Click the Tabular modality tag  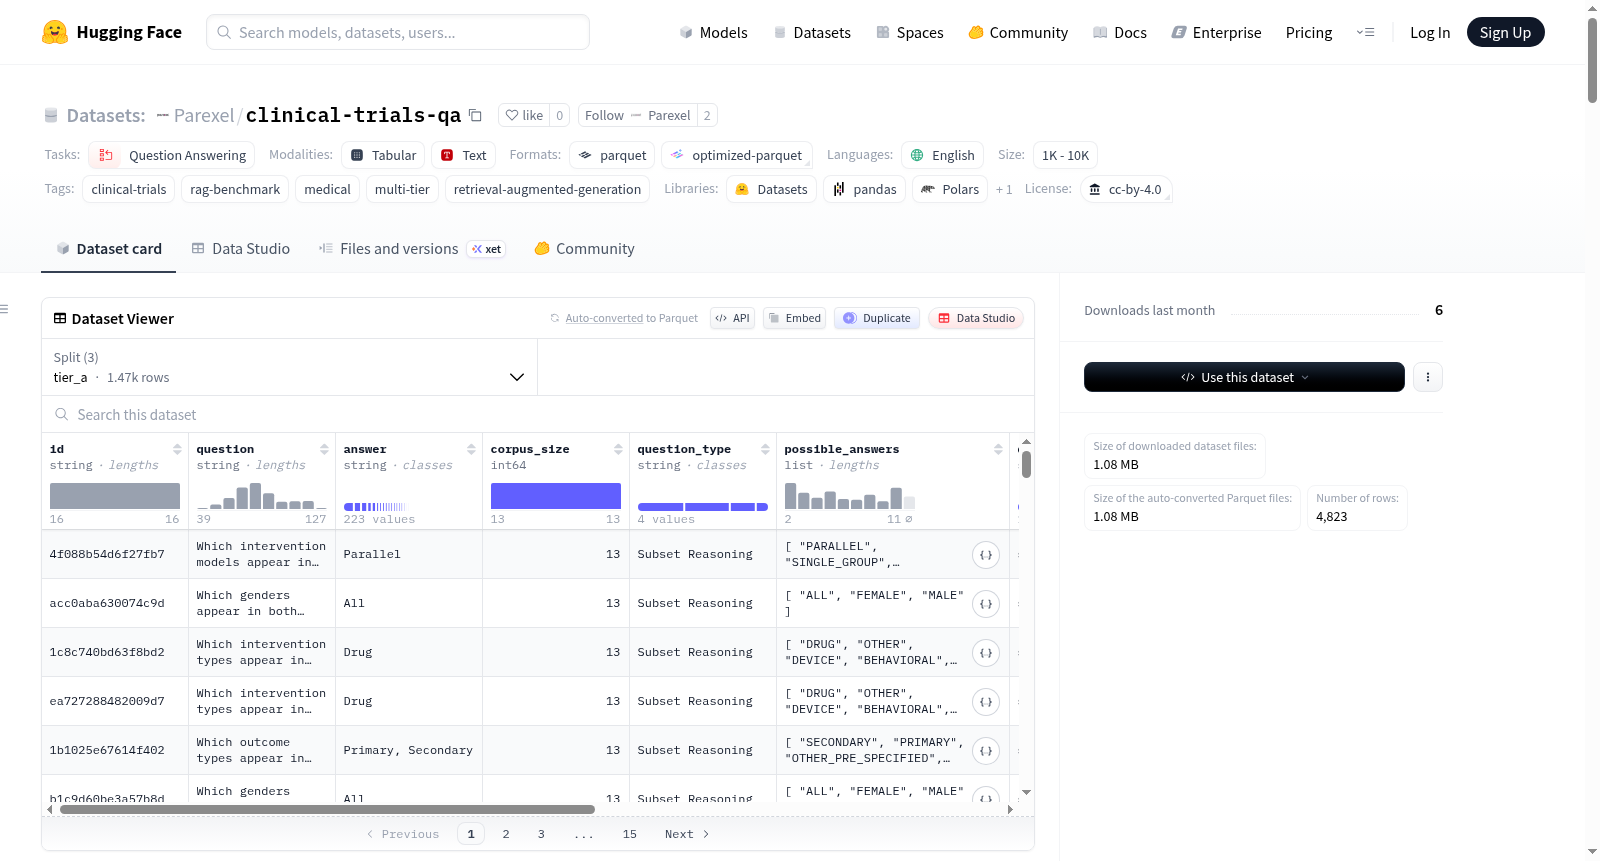pos(384,155)
